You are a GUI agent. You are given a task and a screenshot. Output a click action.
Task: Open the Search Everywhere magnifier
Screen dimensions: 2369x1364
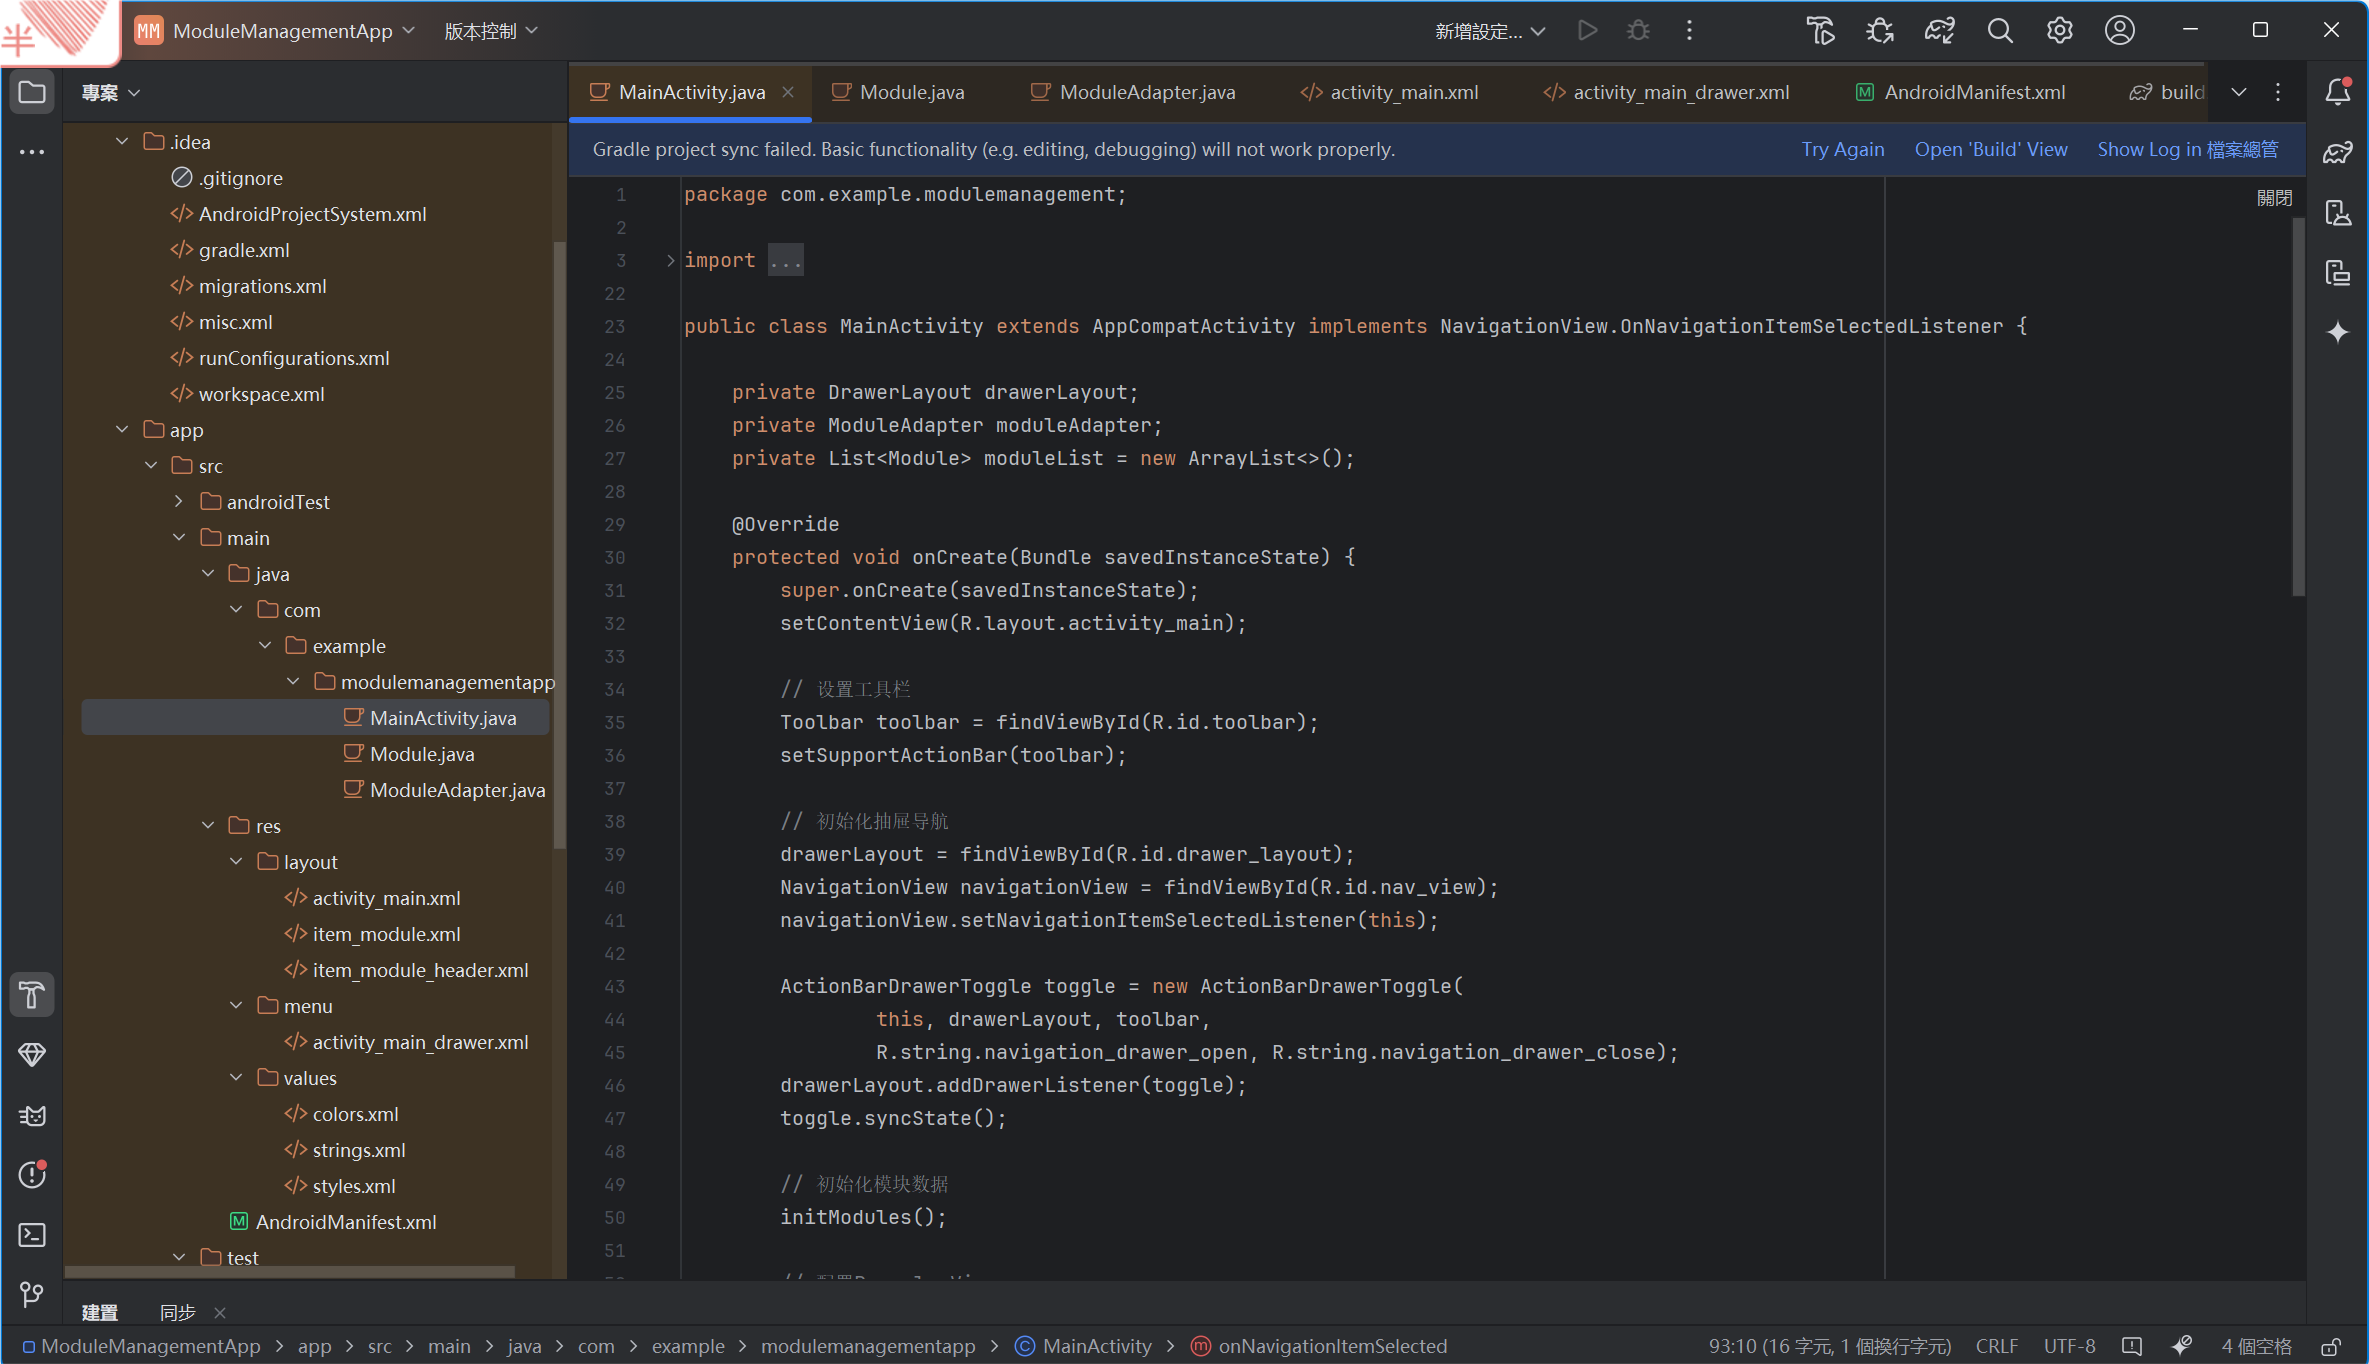tap(1999, 31)
